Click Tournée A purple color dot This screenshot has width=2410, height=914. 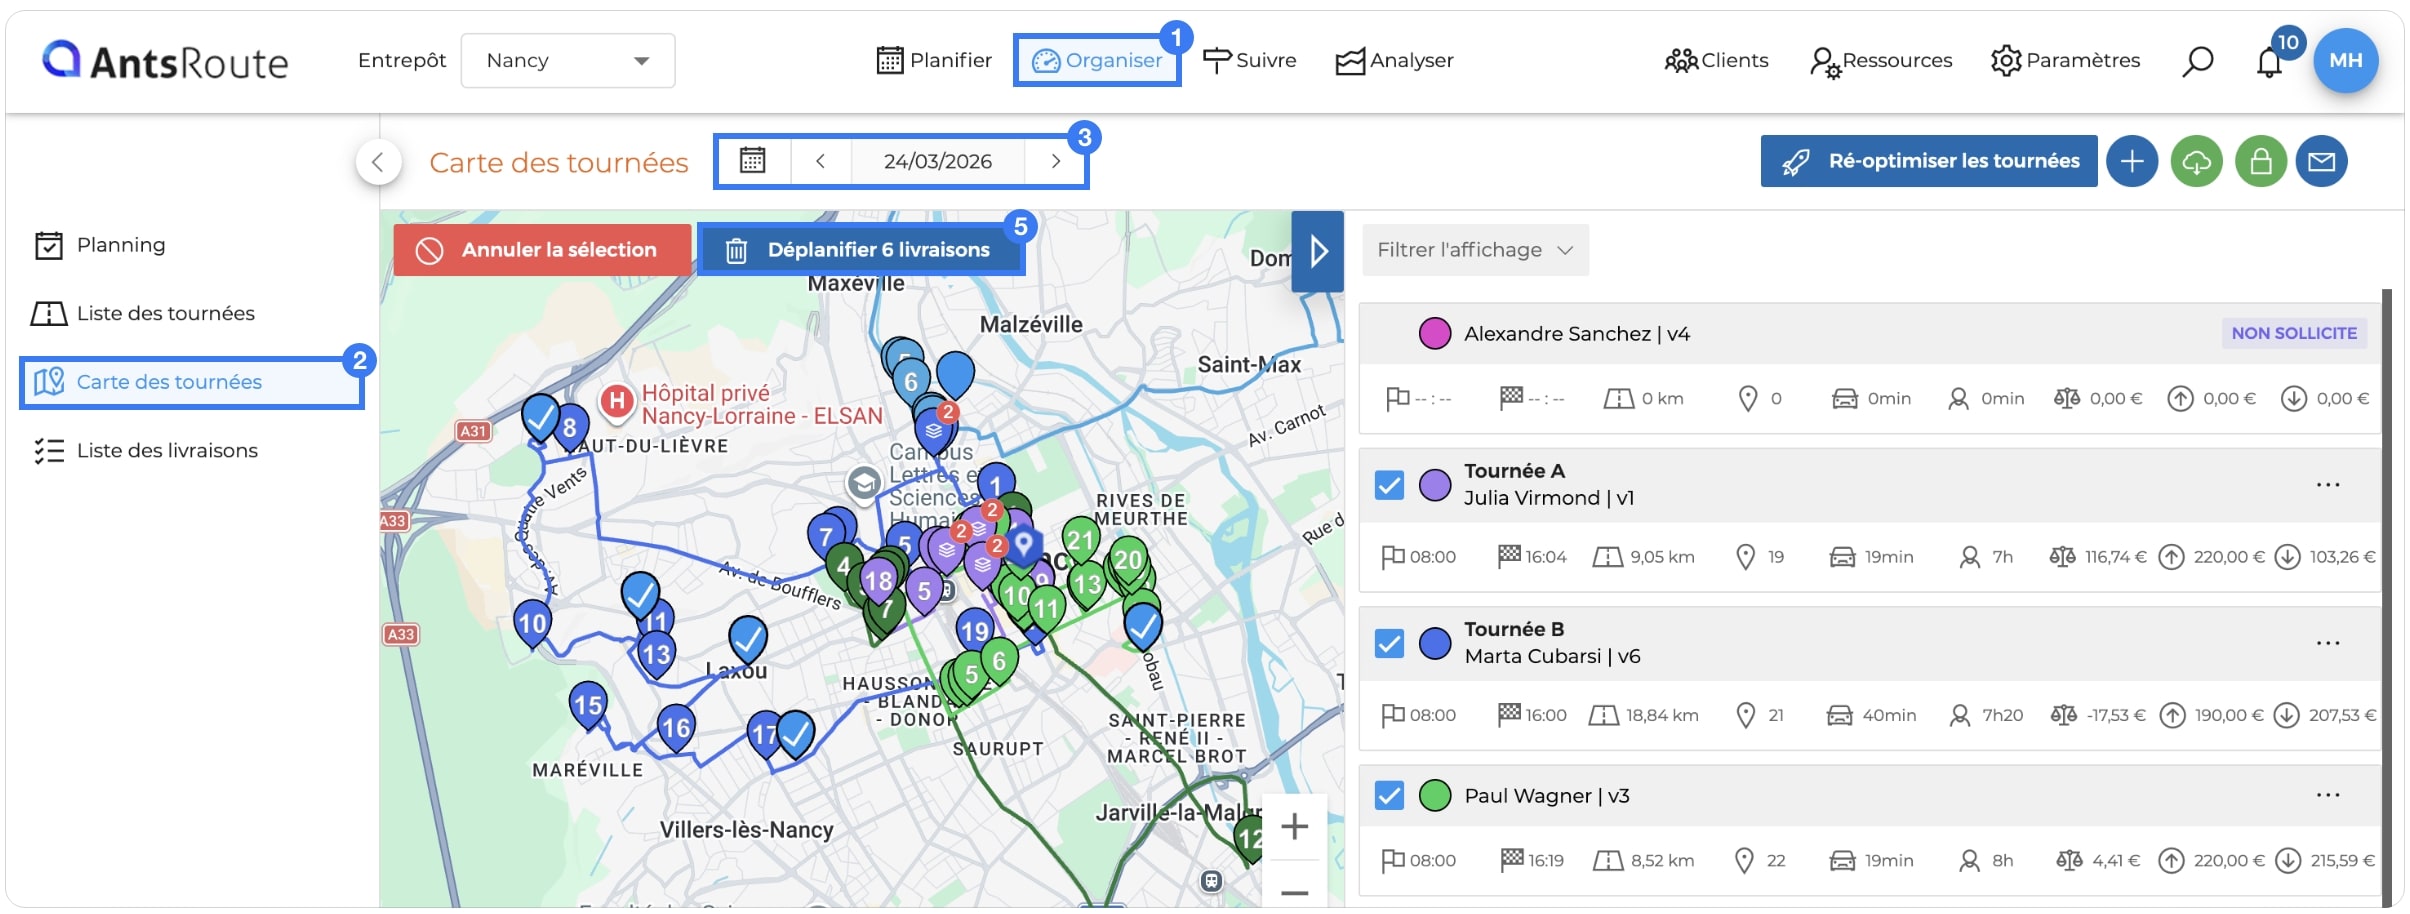tap(1435, 485)
